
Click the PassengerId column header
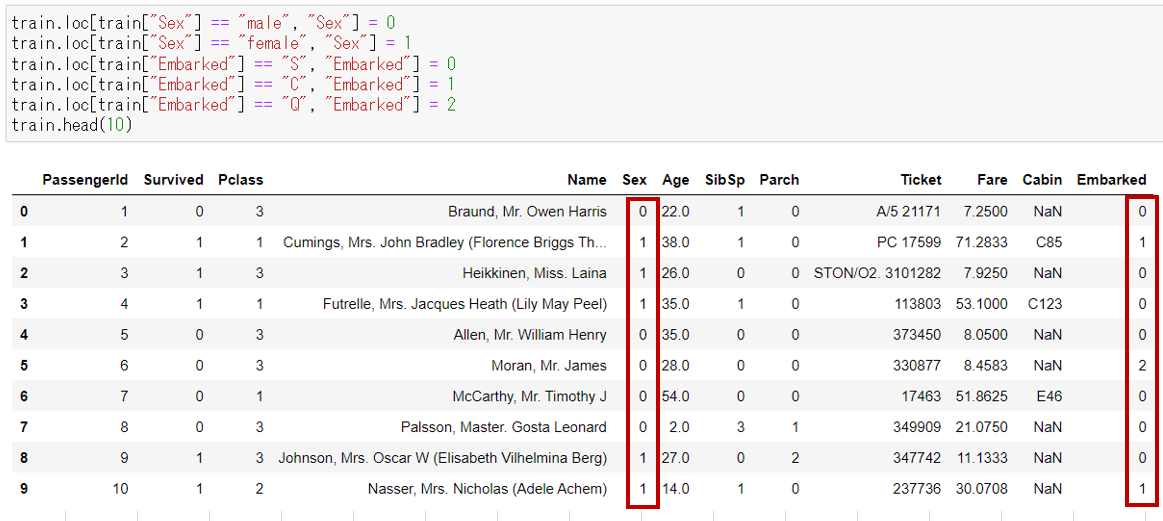pyautogui.click(x=85, y=180)
